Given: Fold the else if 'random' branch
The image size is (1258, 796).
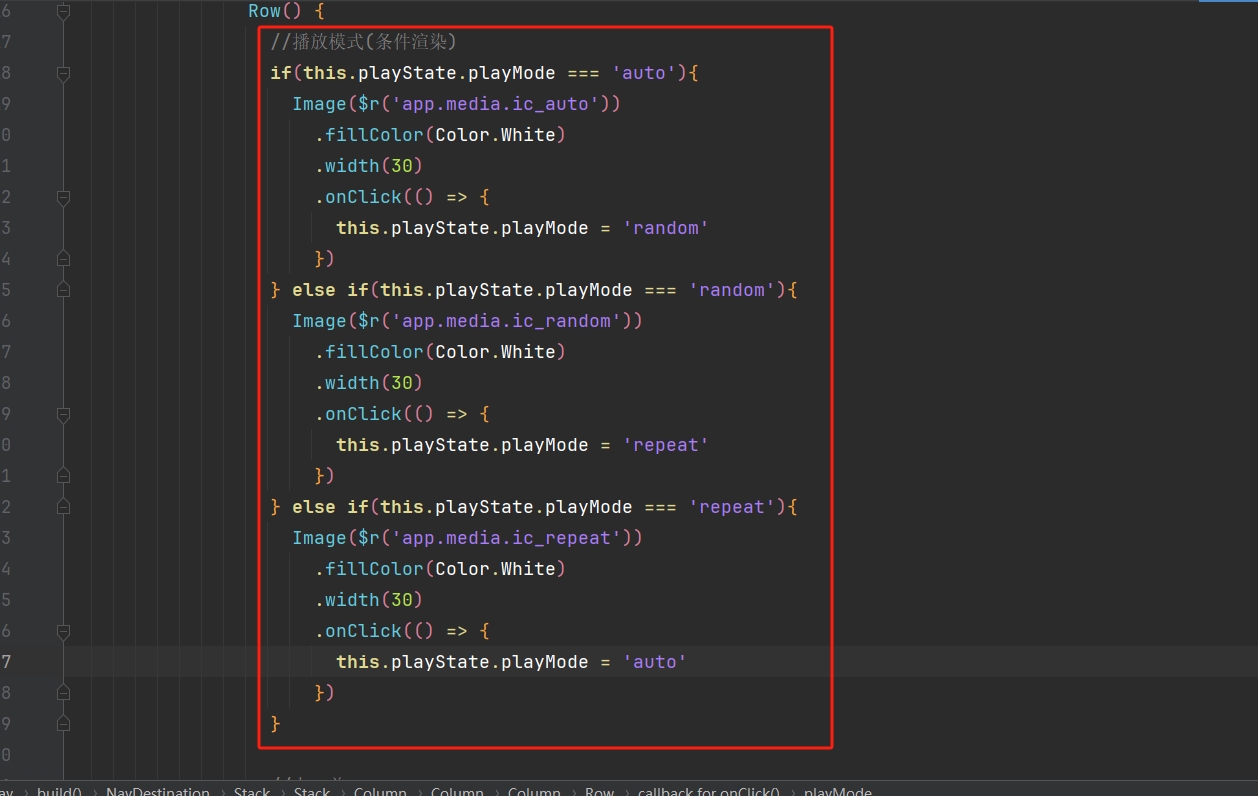Looking at the screenshot, I should coord(64,290).
